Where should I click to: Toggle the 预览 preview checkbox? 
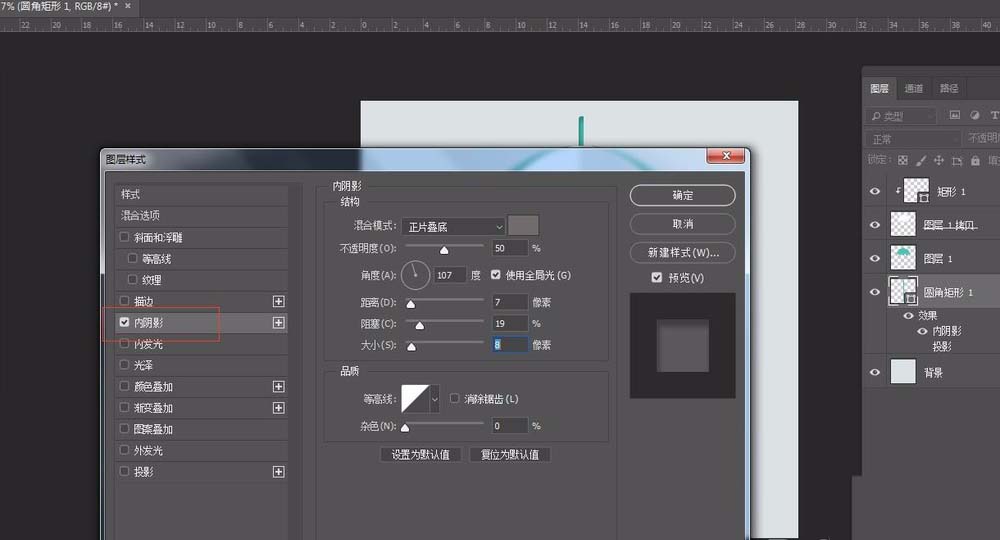click(x=656, y=277)
